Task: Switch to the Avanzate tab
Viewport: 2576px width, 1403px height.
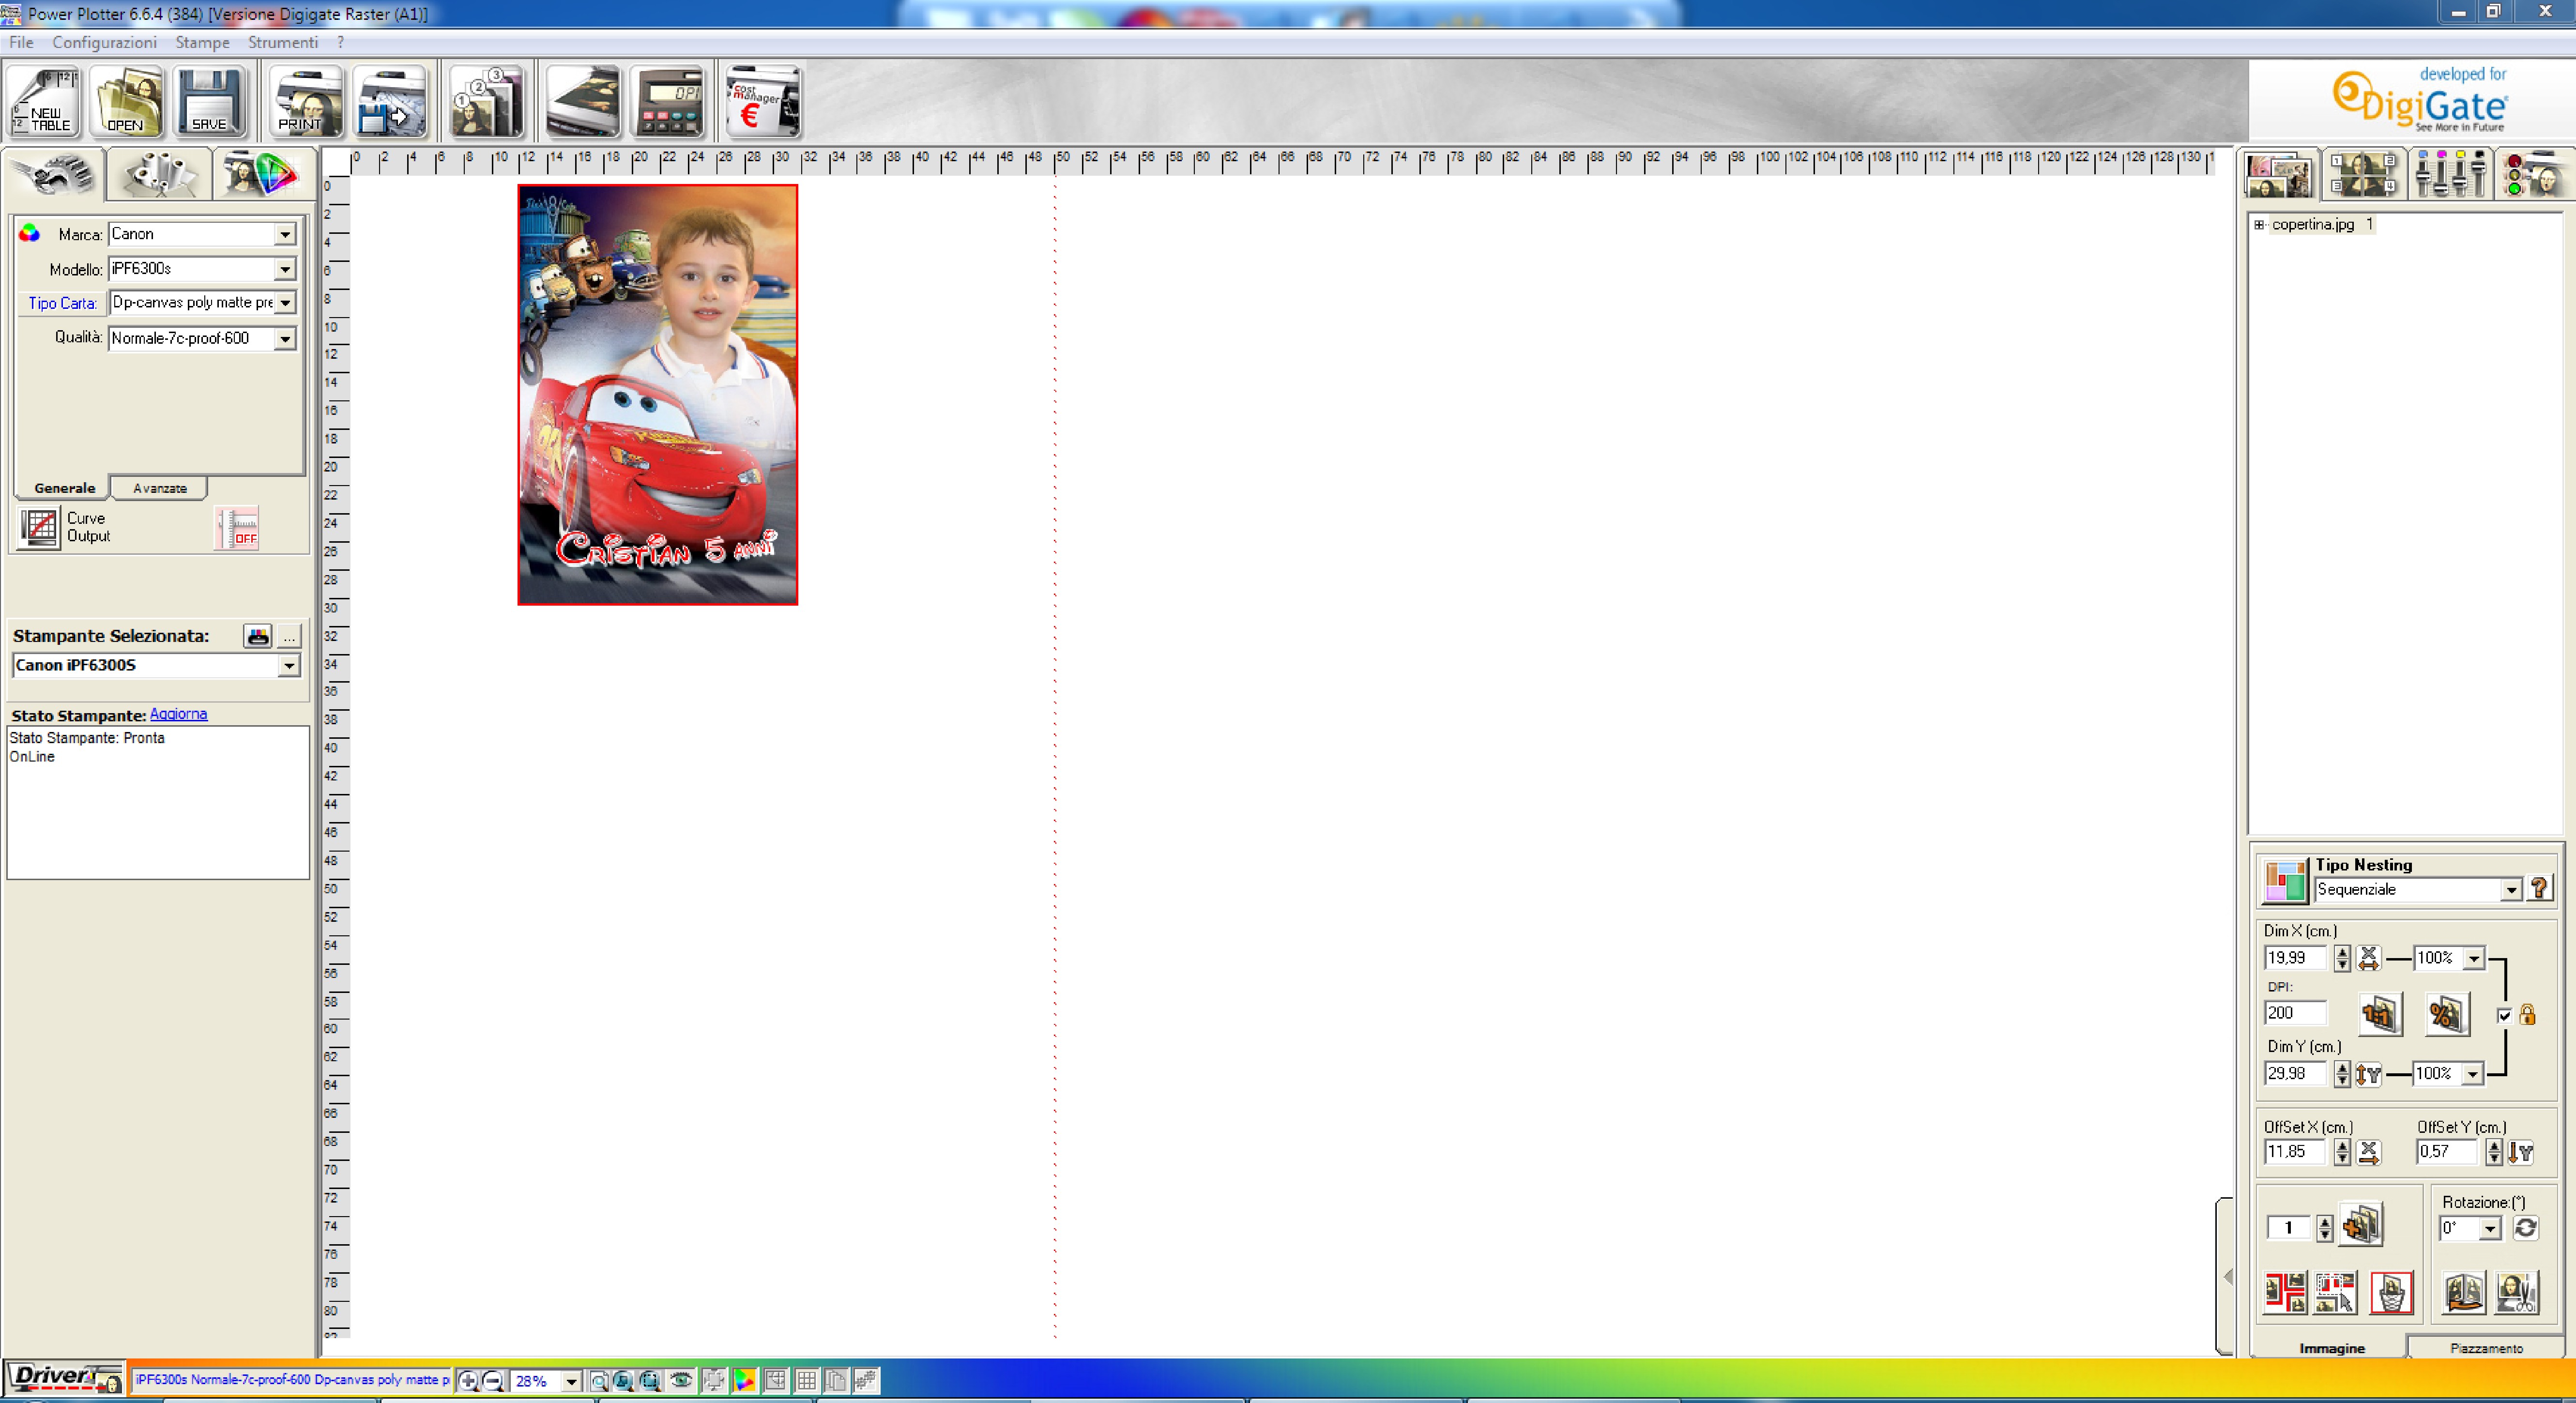Action: pos(159,488)
